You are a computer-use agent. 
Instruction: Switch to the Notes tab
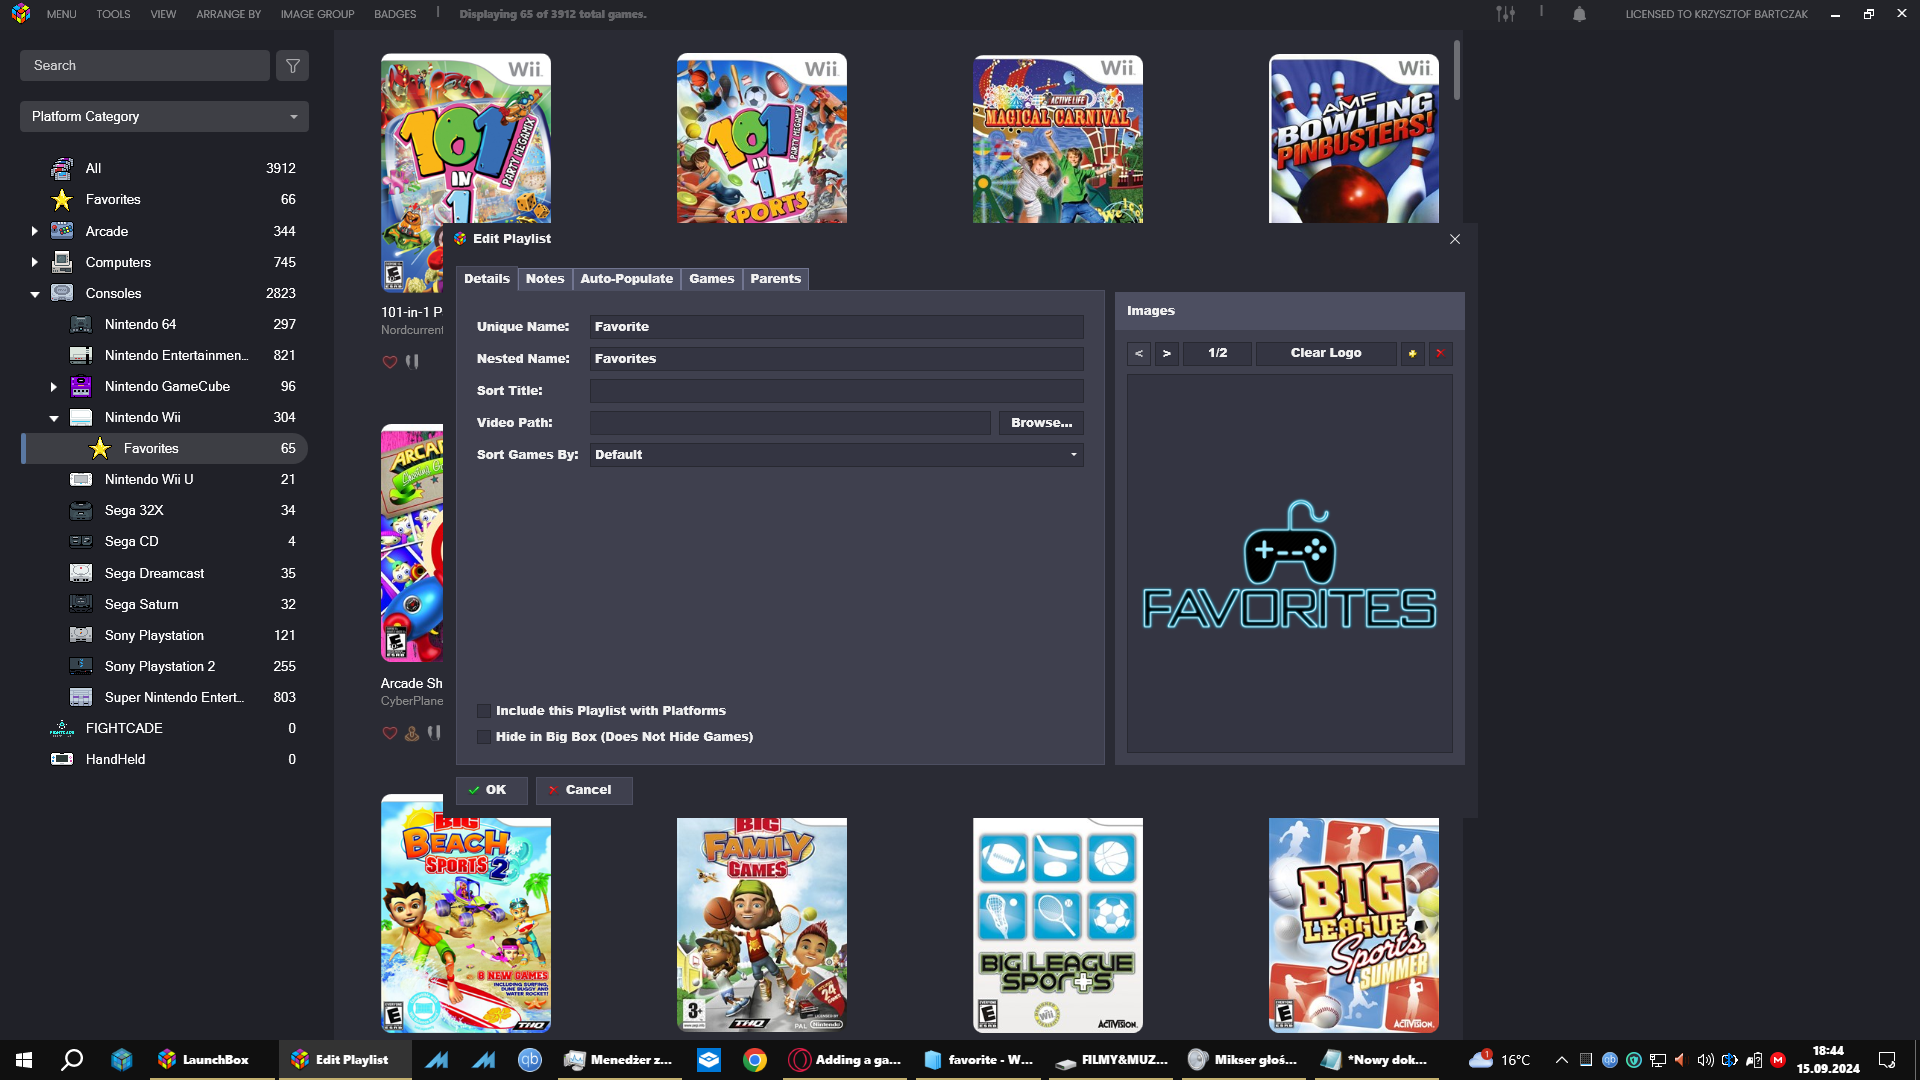tap(545, 279)
